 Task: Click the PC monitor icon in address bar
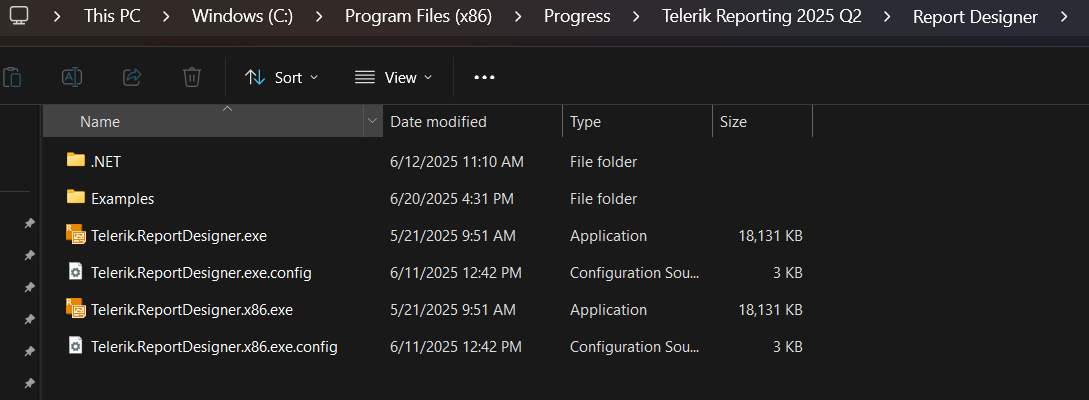pos(19,16)
